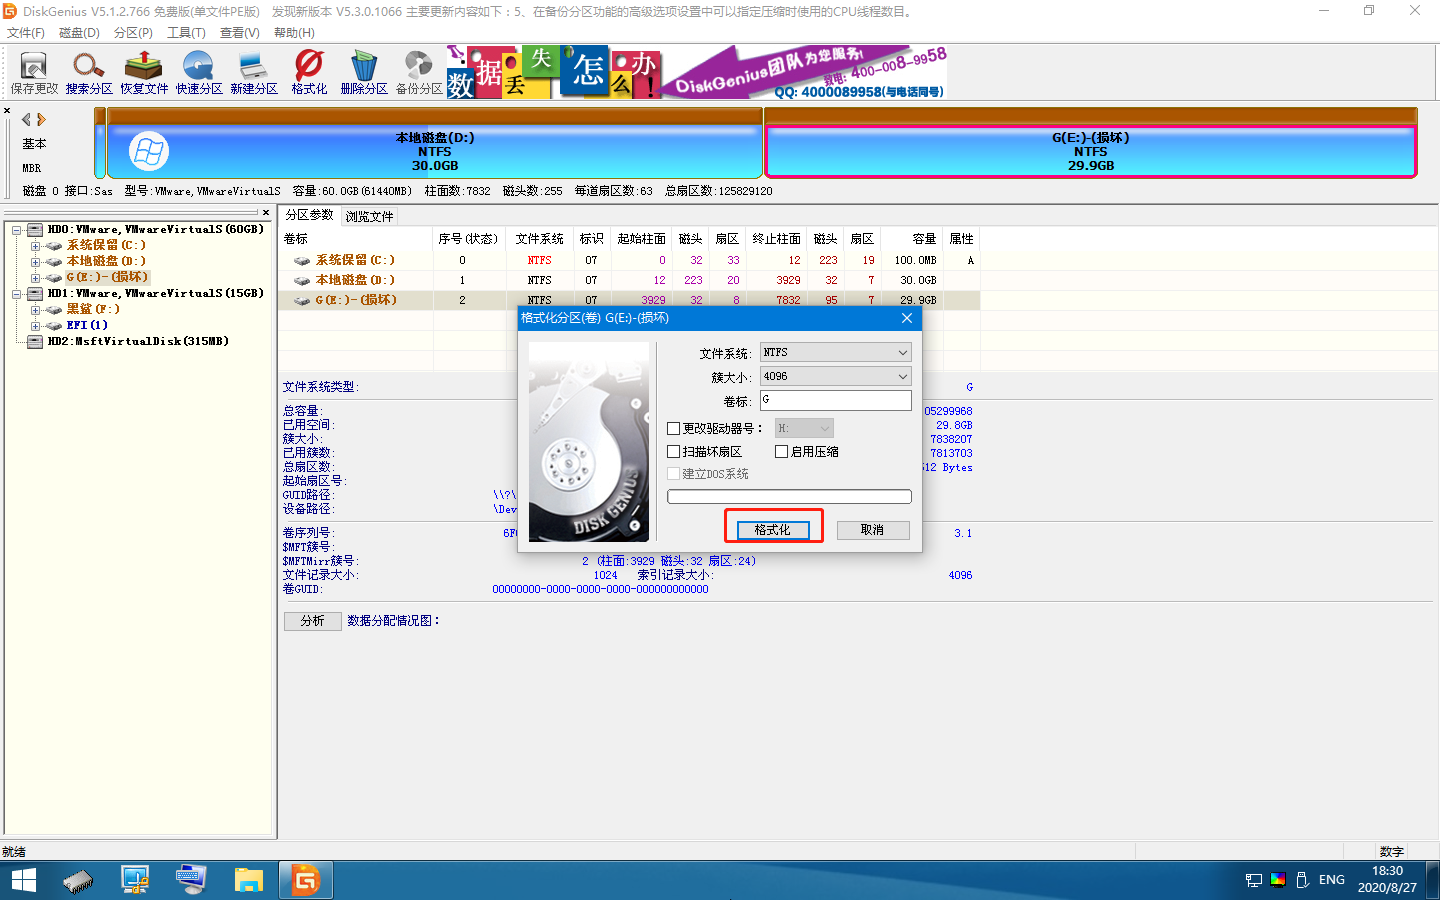Choose the 删除分区 delete partition icon

coord(364,73)
